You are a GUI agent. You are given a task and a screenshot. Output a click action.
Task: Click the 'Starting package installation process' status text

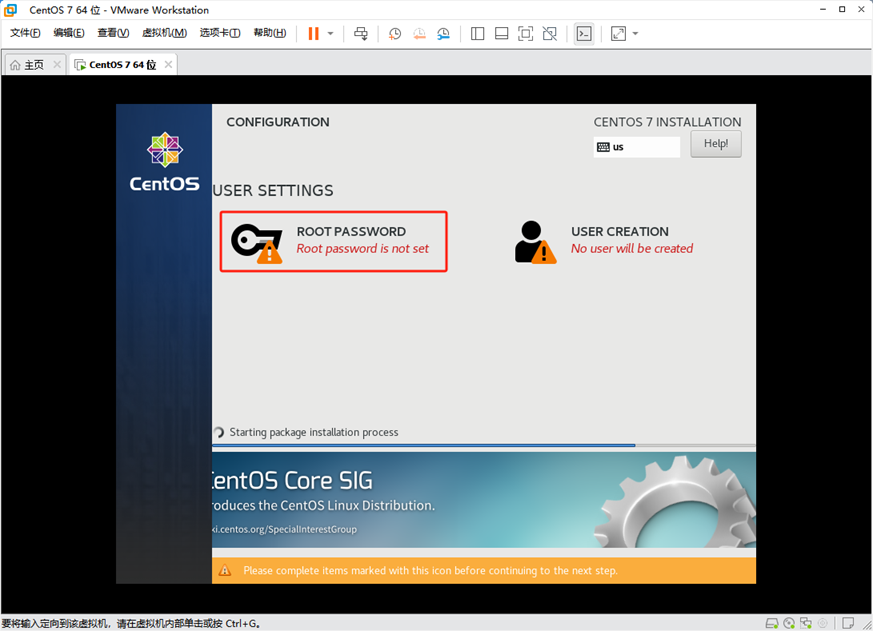[314, 432]
